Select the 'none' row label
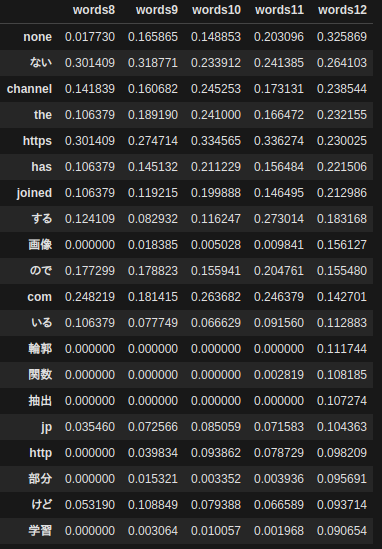382x549 pixels. point(37,37)
